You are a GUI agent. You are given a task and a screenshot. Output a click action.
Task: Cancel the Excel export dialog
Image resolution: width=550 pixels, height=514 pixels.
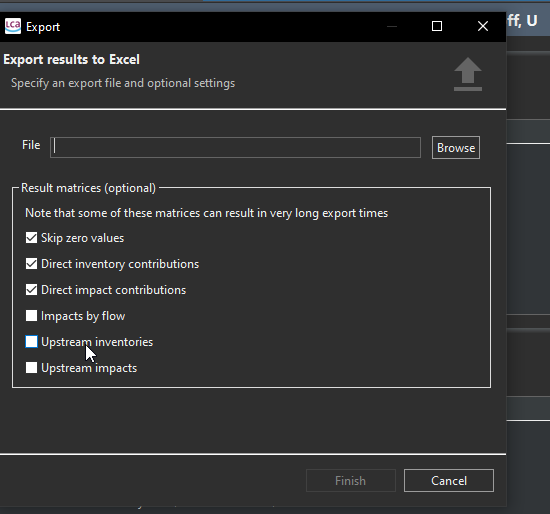tap(449, 481)
